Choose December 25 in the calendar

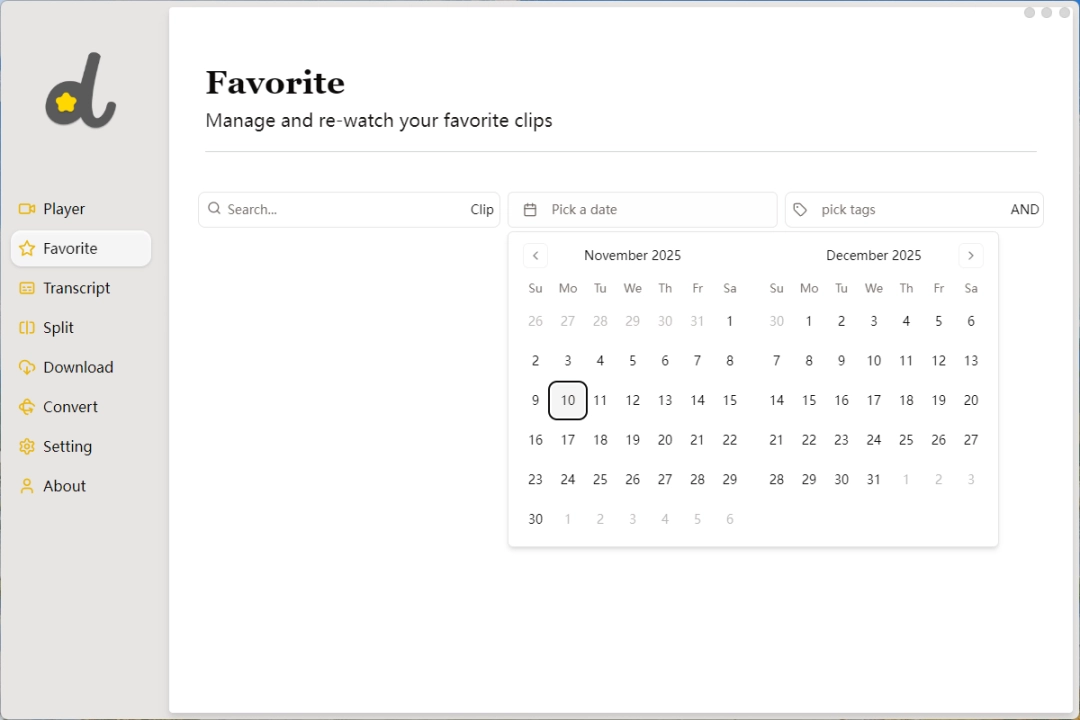(x=906, y=440)
